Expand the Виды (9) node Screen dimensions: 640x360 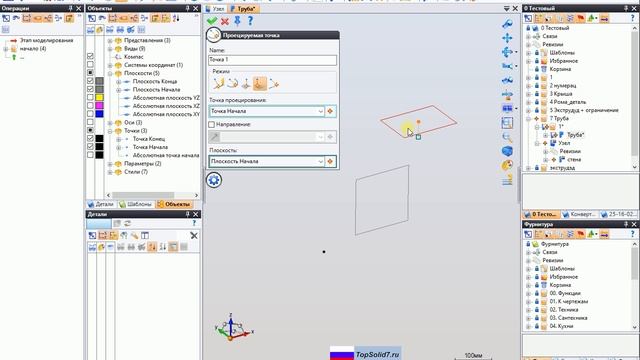click(x=110, y=49)
